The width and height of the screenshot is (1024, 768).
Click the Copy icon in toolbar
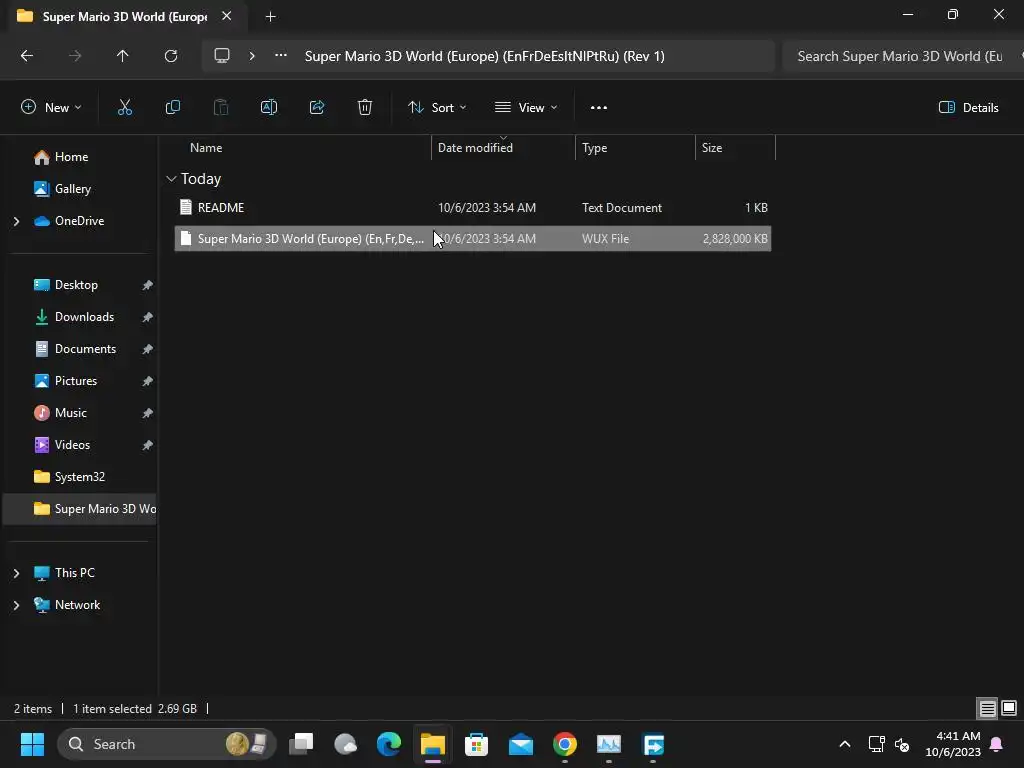[172, 108]
